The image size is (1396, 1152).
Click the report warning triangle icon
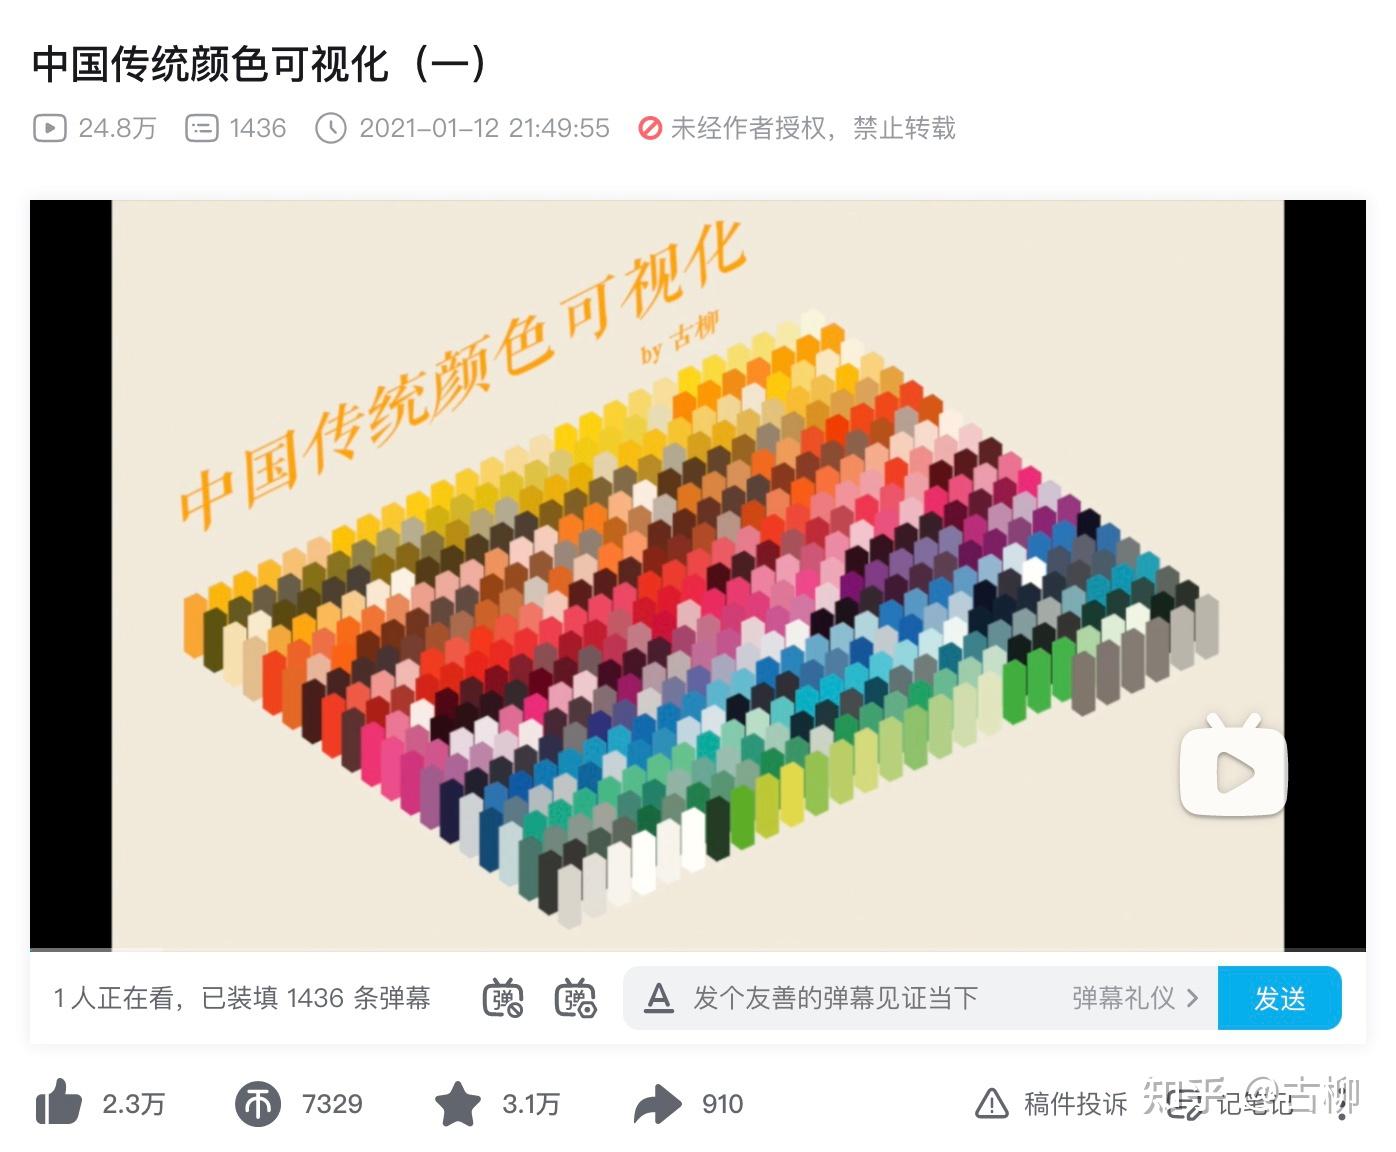pyautogui.click(x=991, y=1104)
